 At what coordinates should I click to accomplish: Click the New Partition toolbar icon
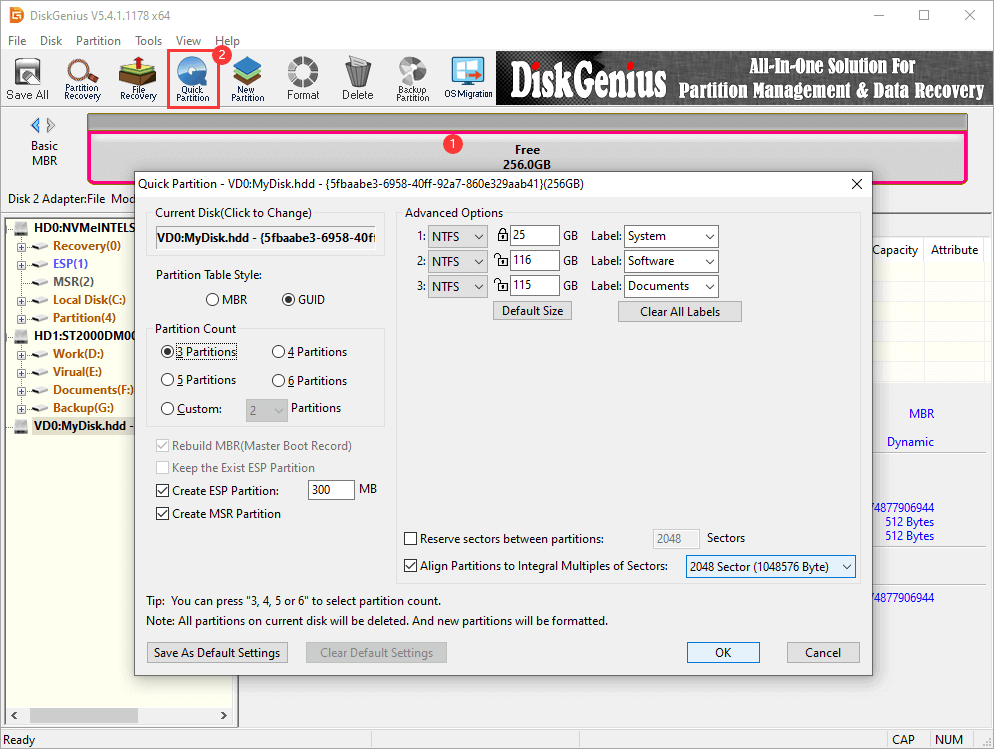[247, 79]
